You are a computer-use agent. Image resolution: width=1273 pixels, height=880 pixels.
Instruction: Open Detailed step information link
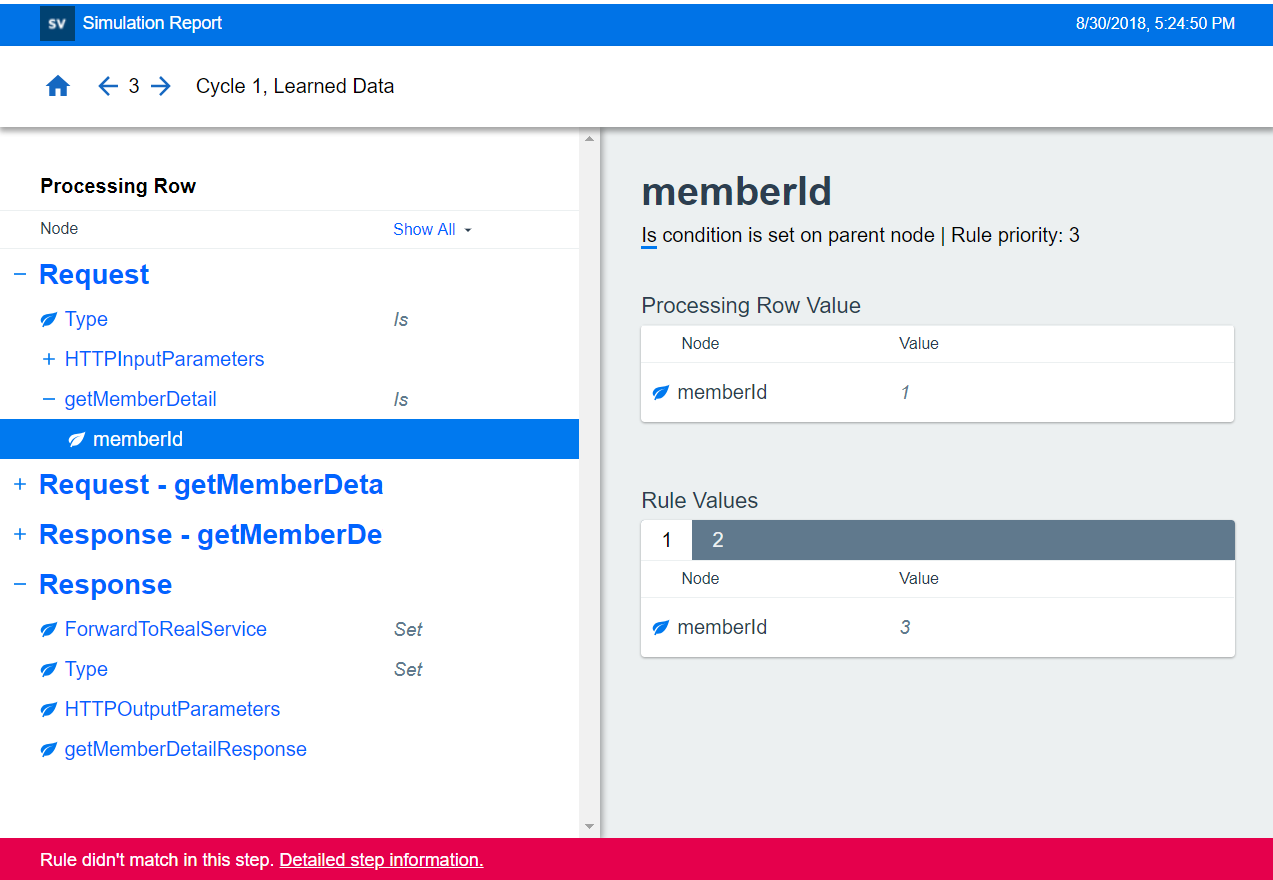pyautogui.click(x=381, y=860)
